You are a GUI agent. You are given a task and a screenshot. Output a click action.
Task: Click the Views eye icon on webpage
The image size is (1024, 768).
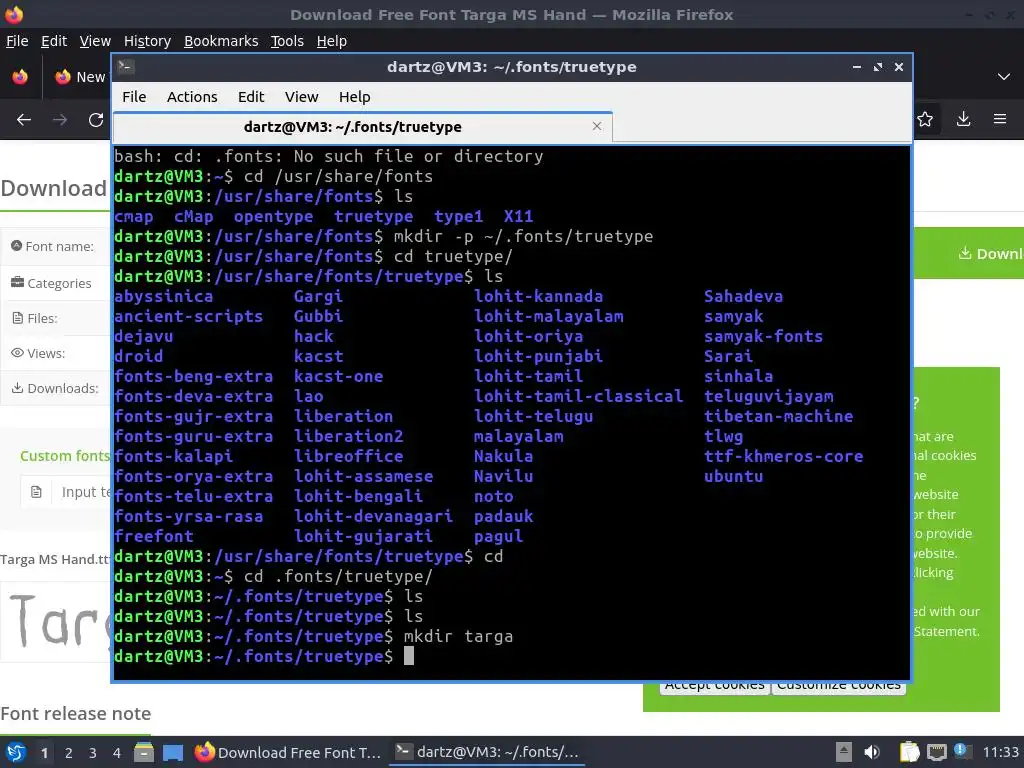[x=17, y=353]
